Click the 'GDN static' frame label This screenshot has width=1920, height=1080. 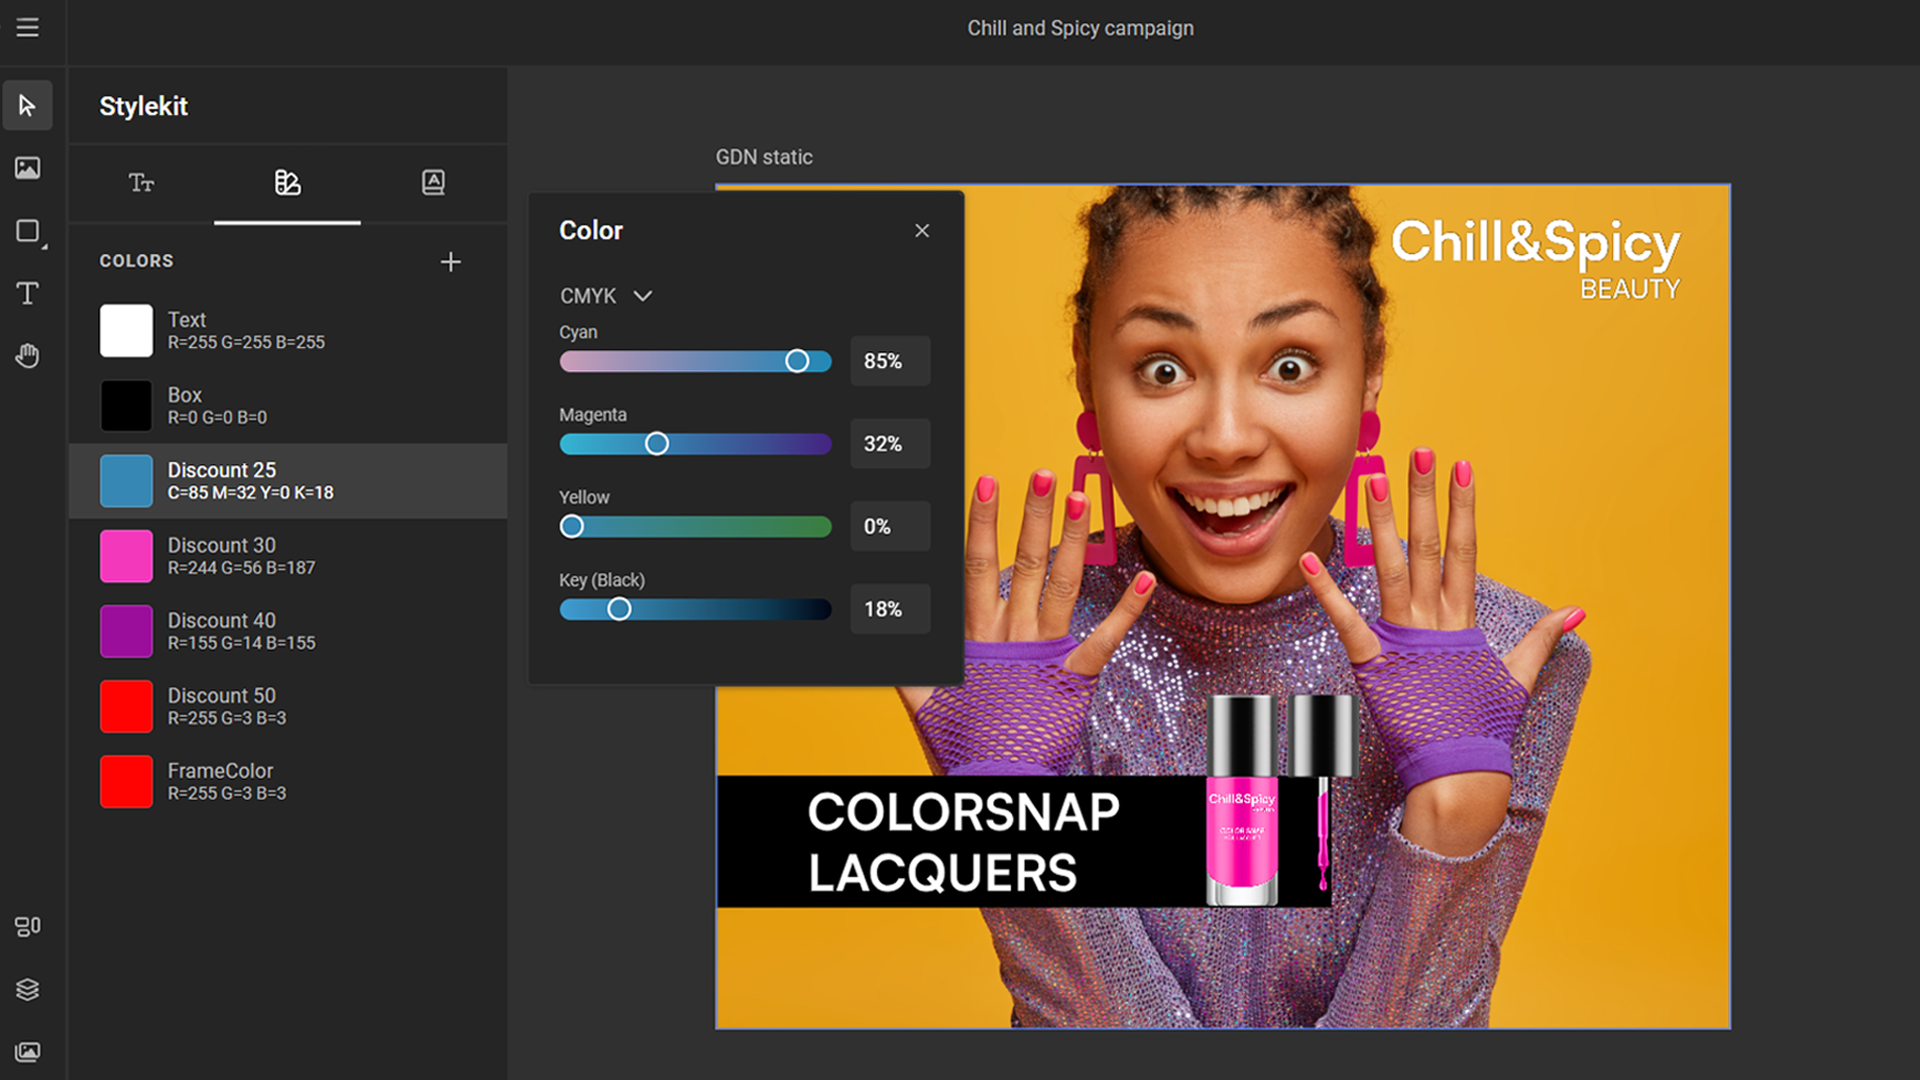pyautogui.click(x=764, y=157)
